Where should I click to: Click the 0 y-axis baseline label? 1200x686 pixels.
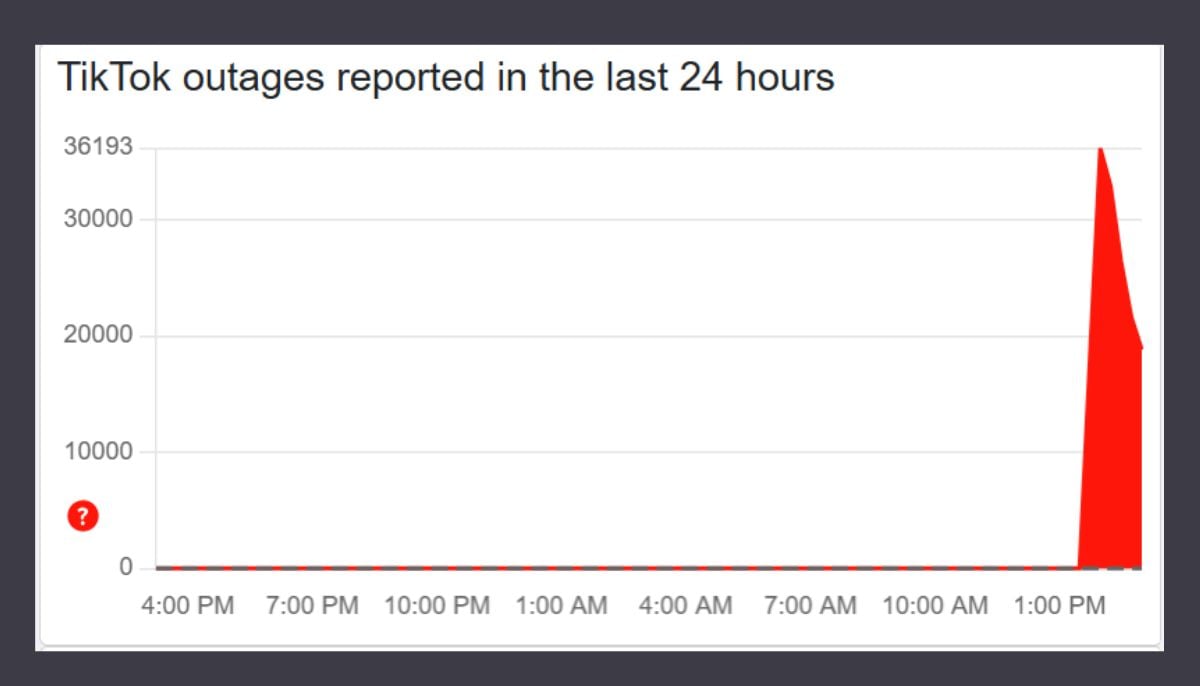126,567
